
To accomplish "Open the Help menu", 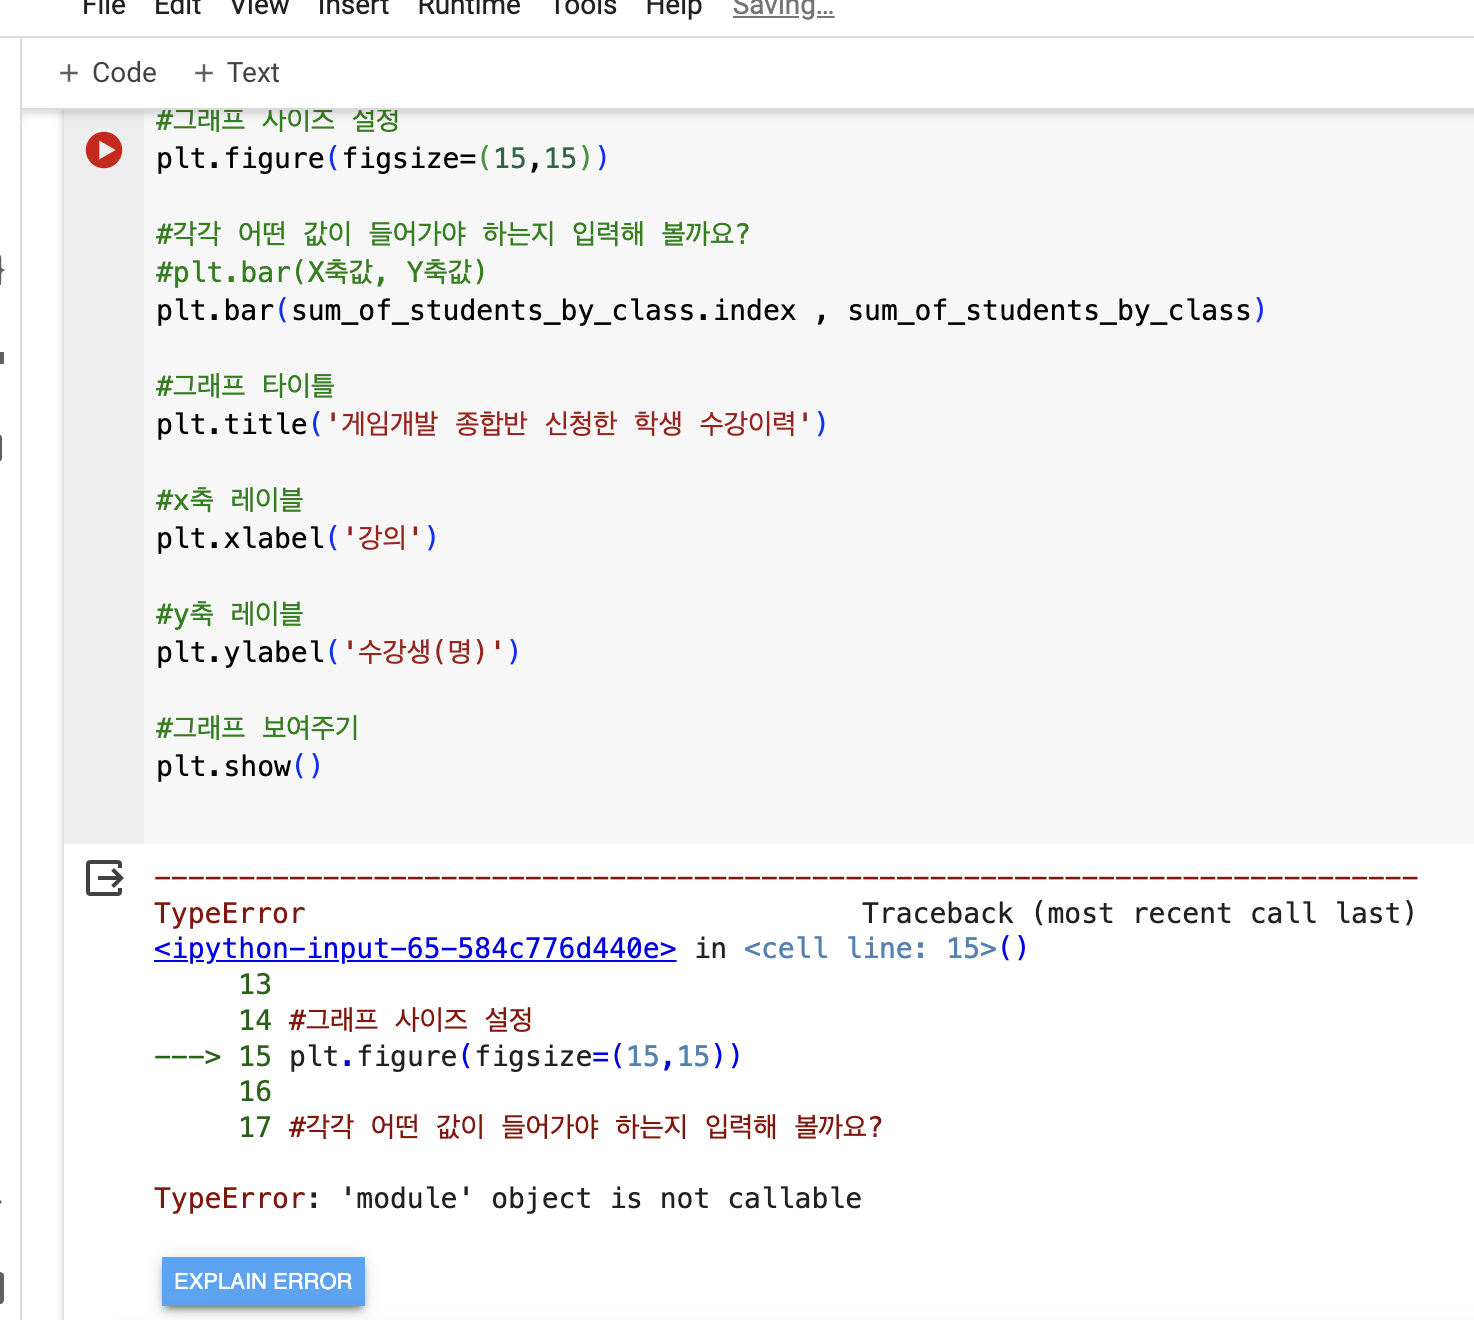I will coord(674,7).
